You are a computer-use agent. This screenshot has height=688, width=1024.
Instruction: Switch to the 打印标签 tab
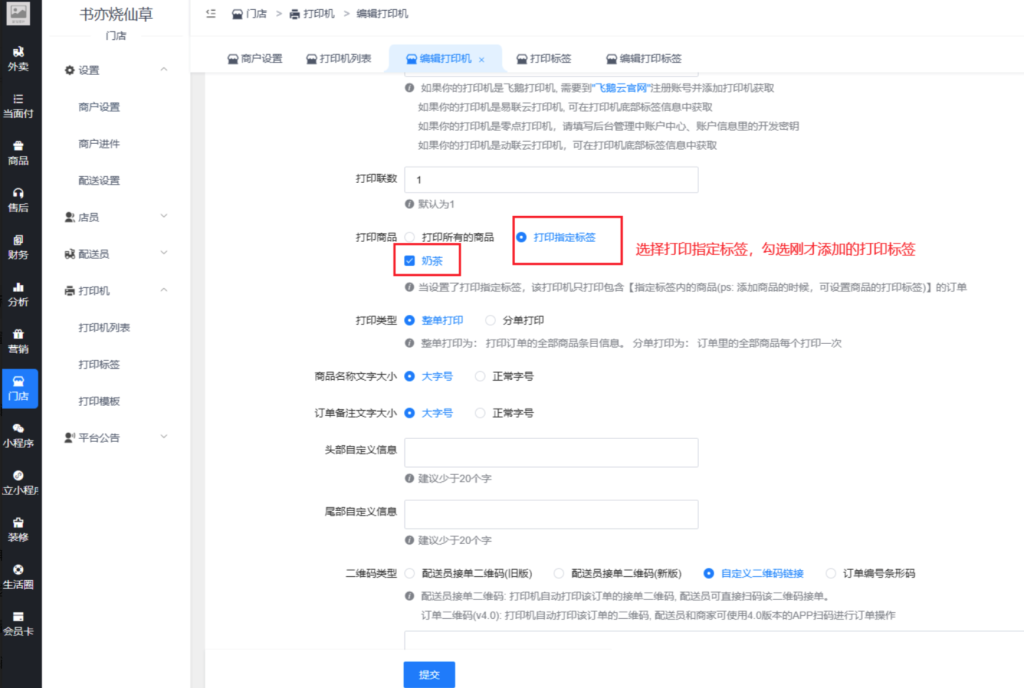pos(549,59)
